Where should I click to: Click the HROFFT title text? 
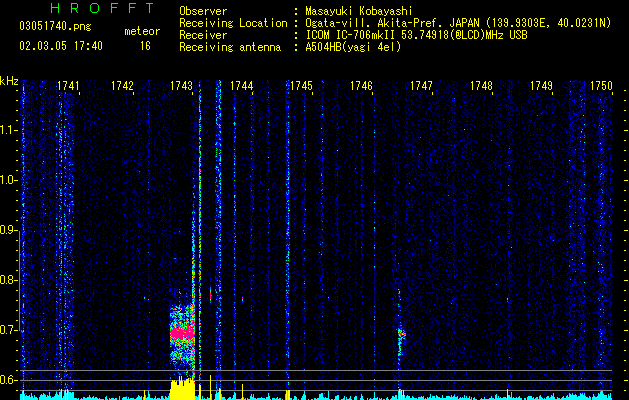tap(103, 8)
